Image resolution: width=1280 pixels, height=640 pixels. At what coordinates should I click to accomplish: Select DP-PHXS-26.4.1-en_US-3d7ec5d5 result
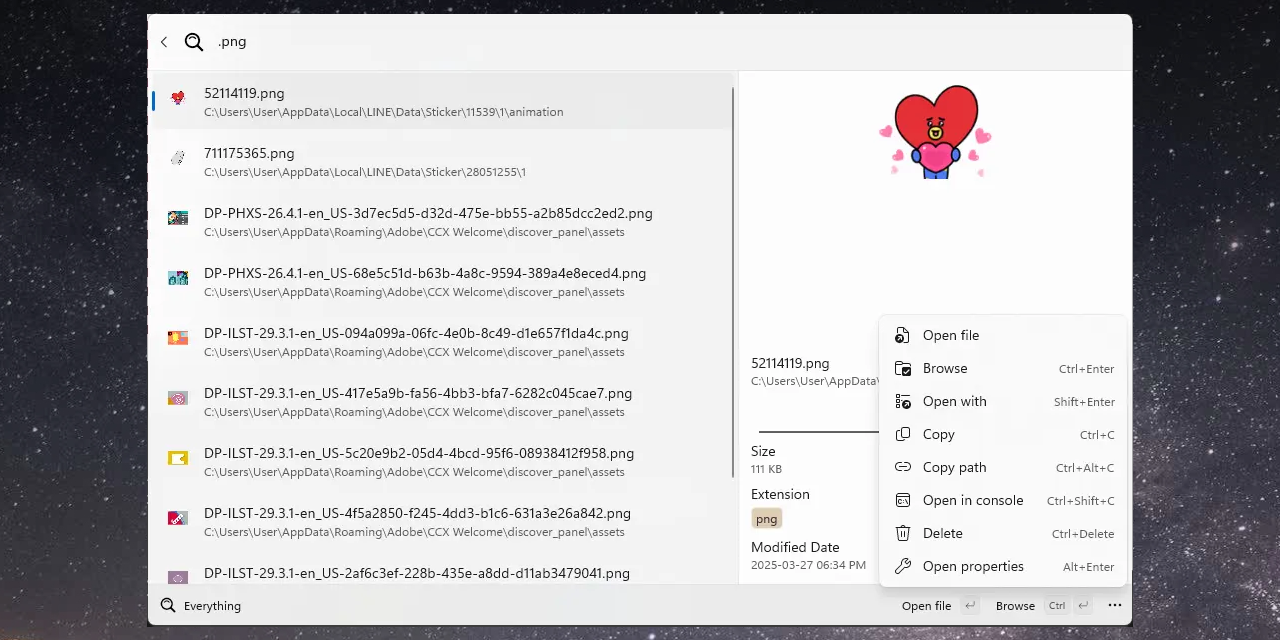441,221
